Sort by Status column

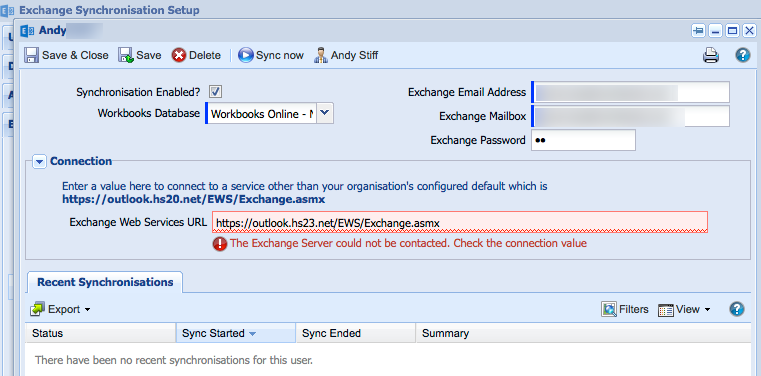(100, 333)
